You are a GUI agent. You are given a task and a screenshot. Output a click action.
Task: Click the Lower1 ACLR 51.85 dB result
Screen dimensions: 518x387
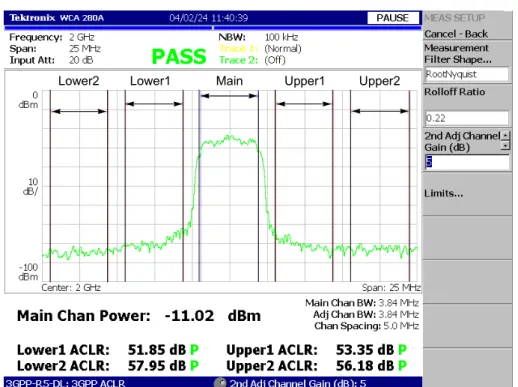[108, 350]
